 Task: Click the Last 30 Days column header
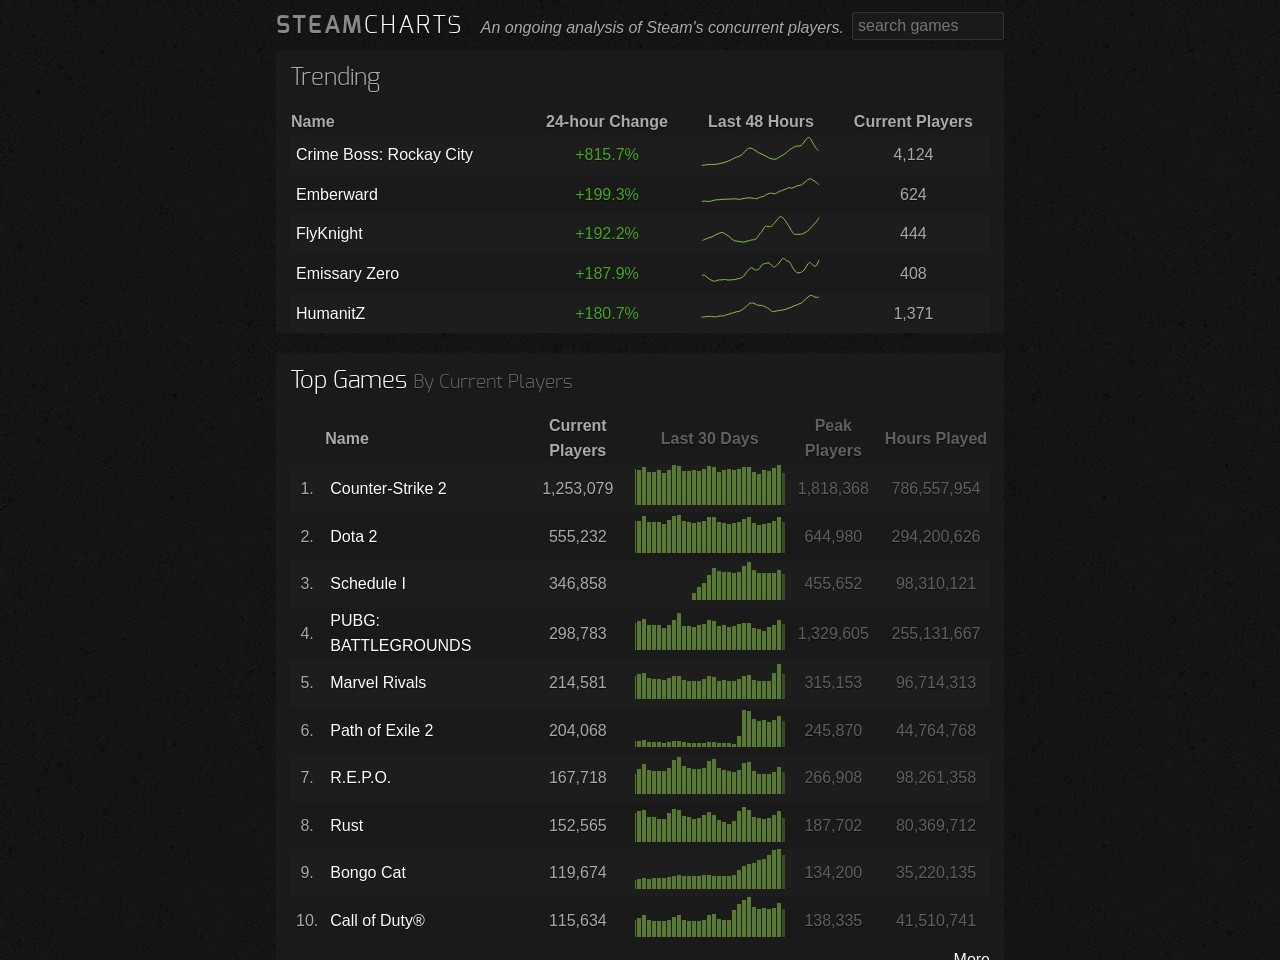[709, 438]
